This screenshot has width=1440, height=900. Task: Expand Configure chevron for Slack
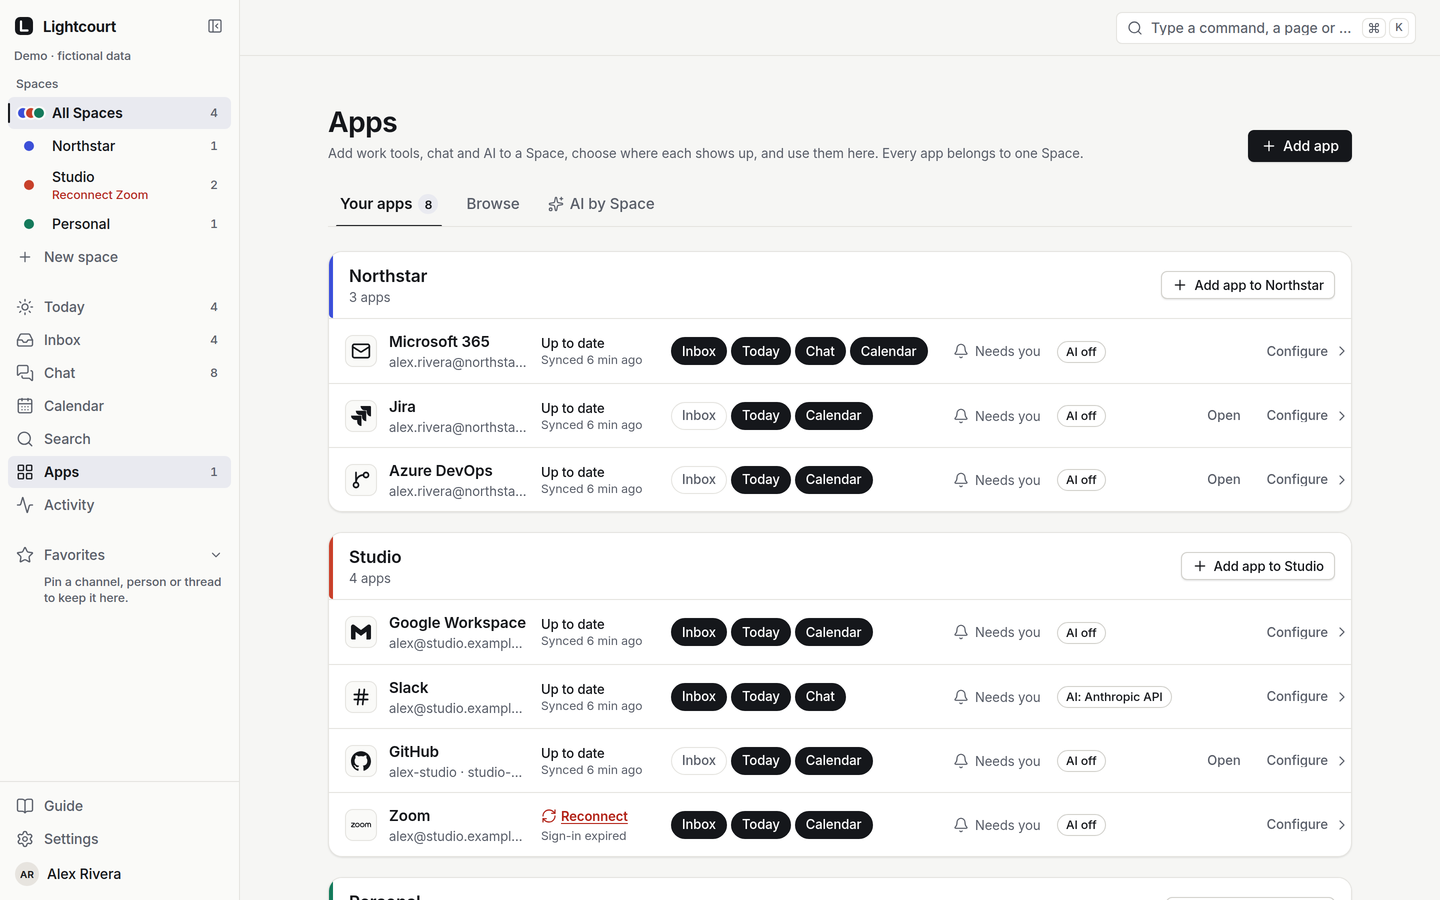(1342, 697)
